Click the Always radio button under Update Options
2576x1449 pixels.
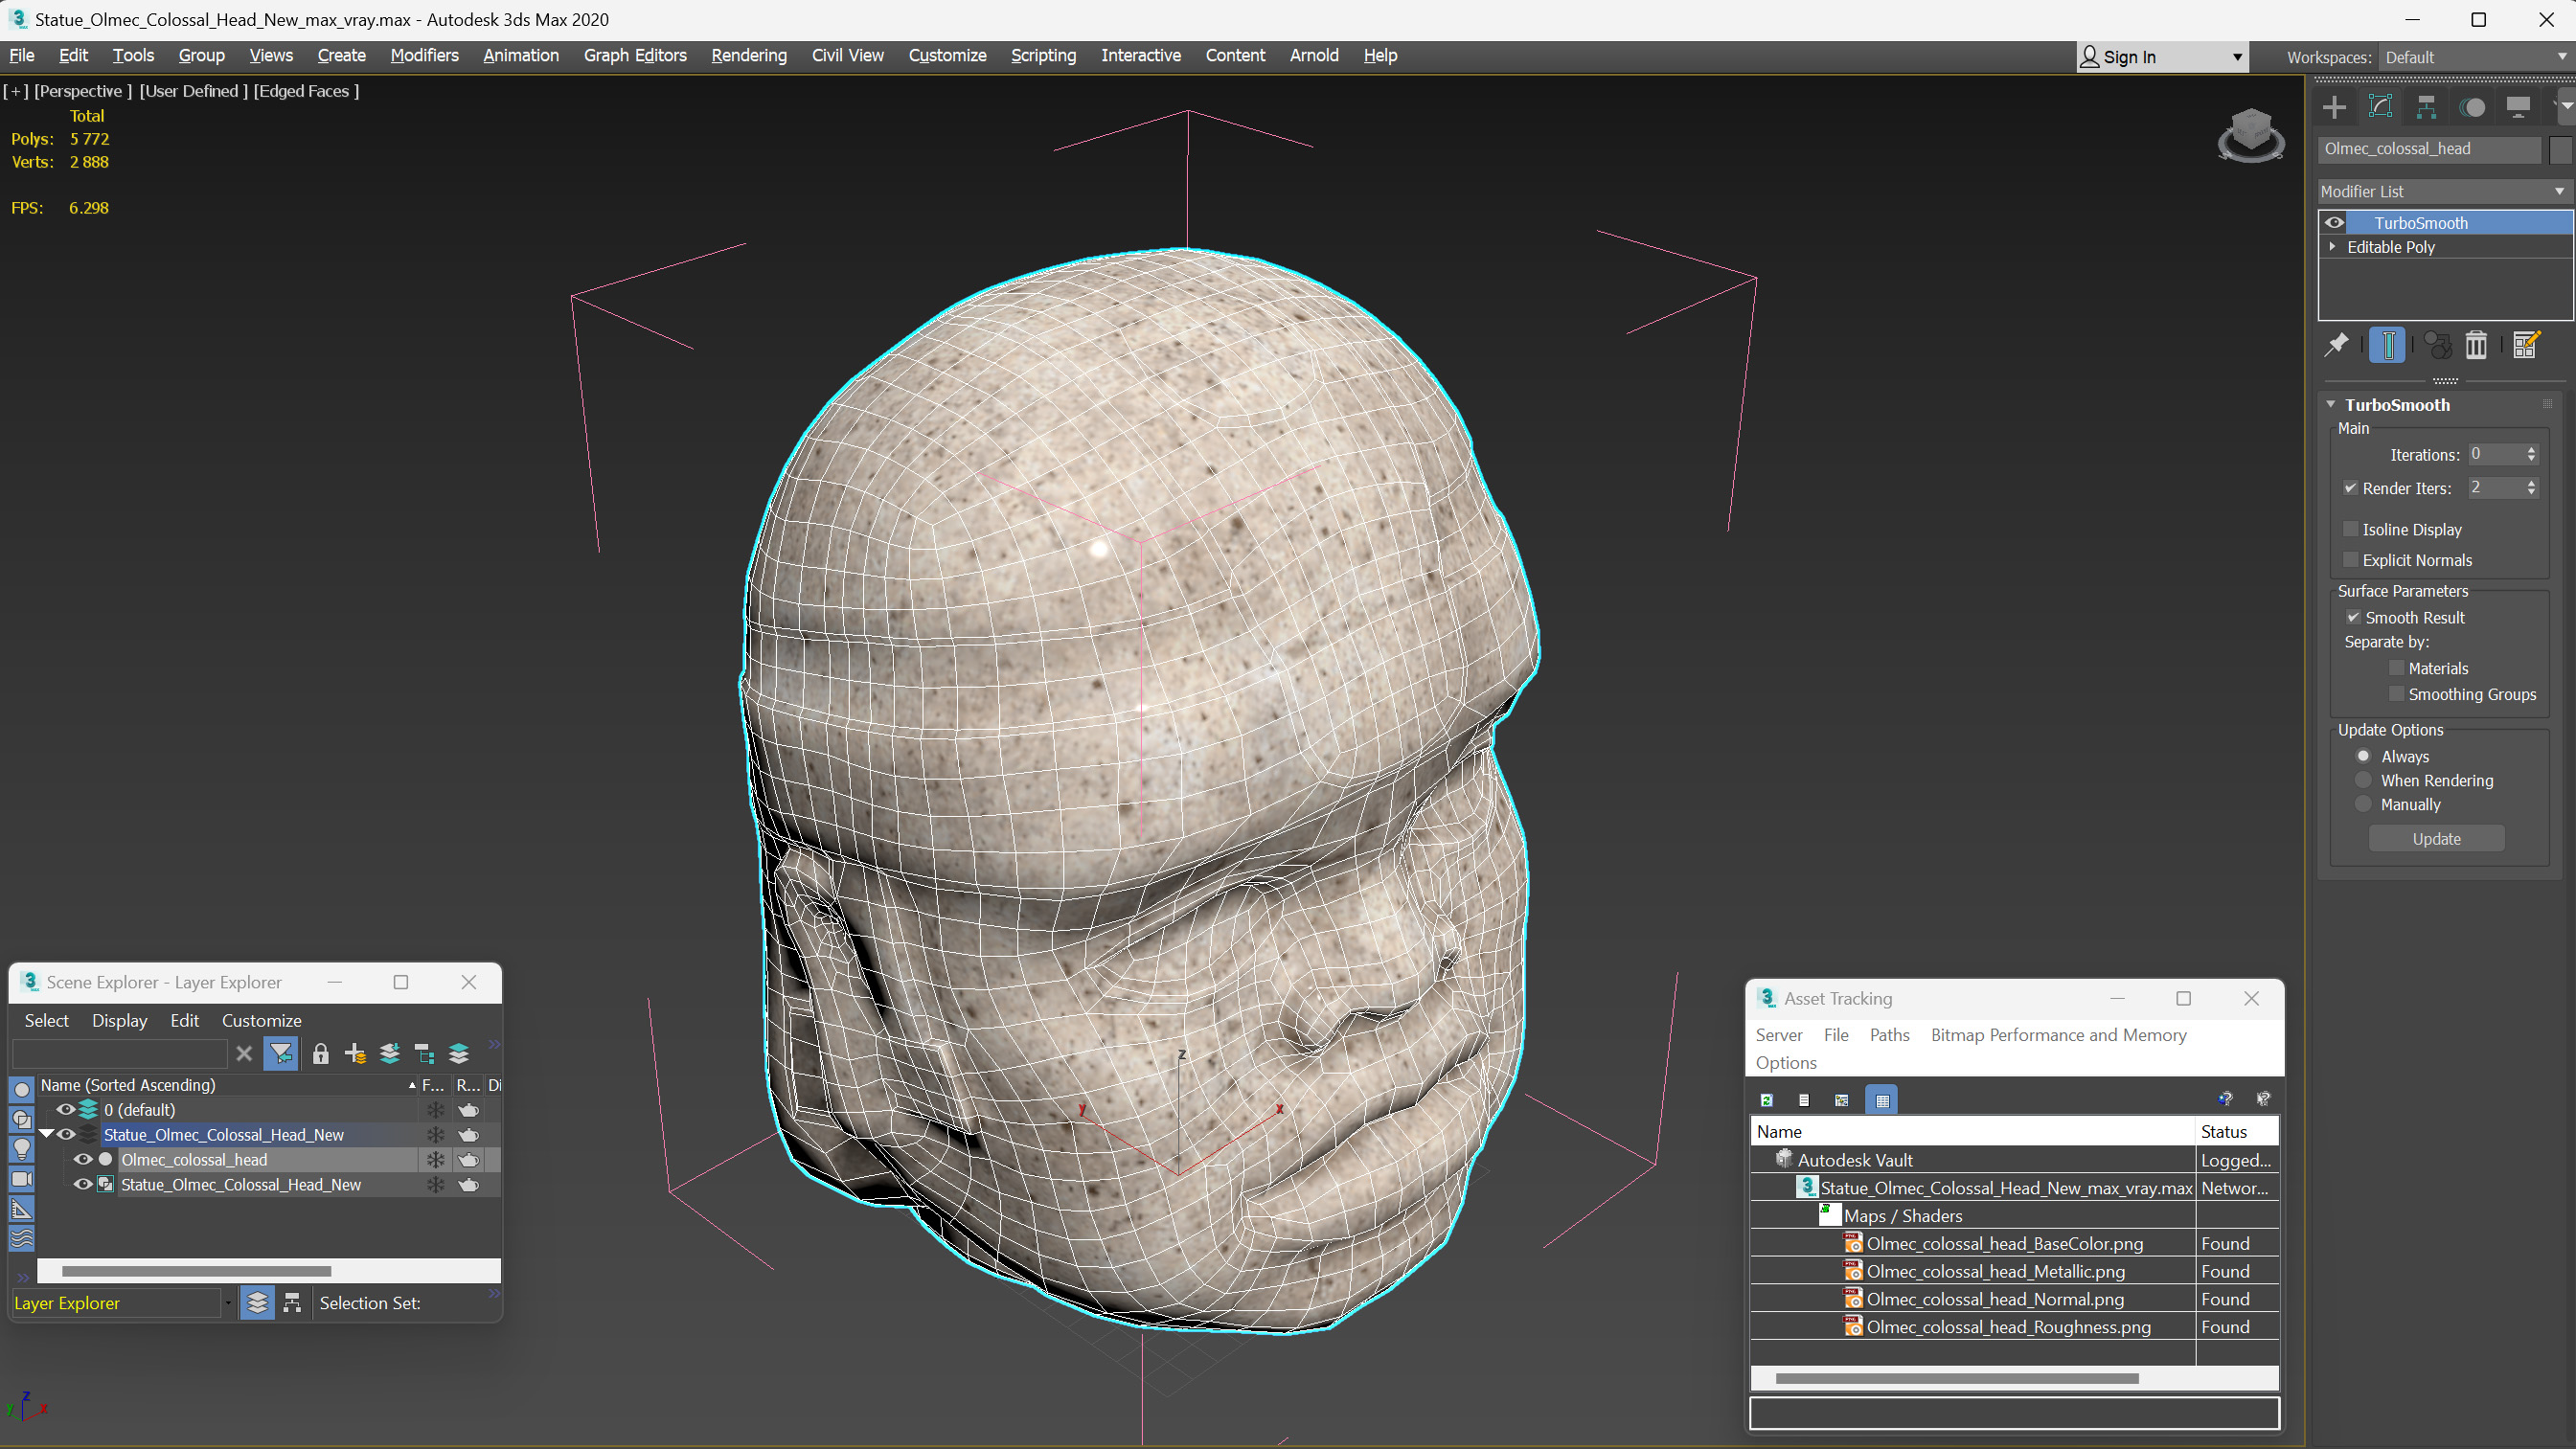click(x=2362, y=754)
